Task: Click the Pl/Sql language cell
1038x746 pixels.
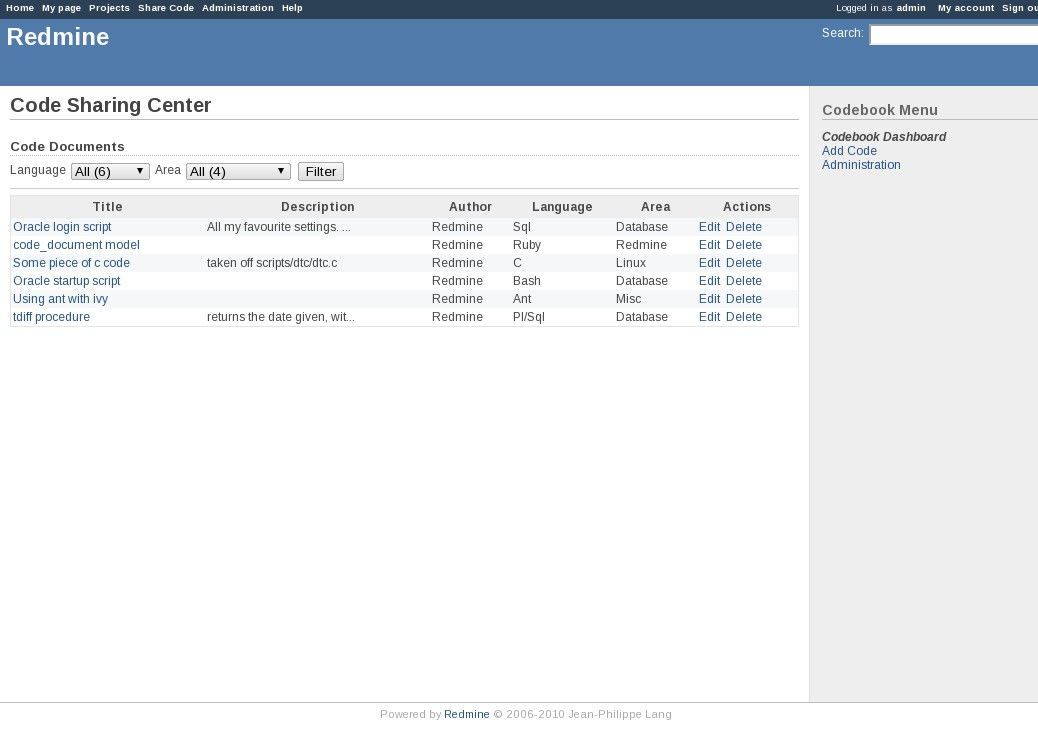Action: coord(529,317)
